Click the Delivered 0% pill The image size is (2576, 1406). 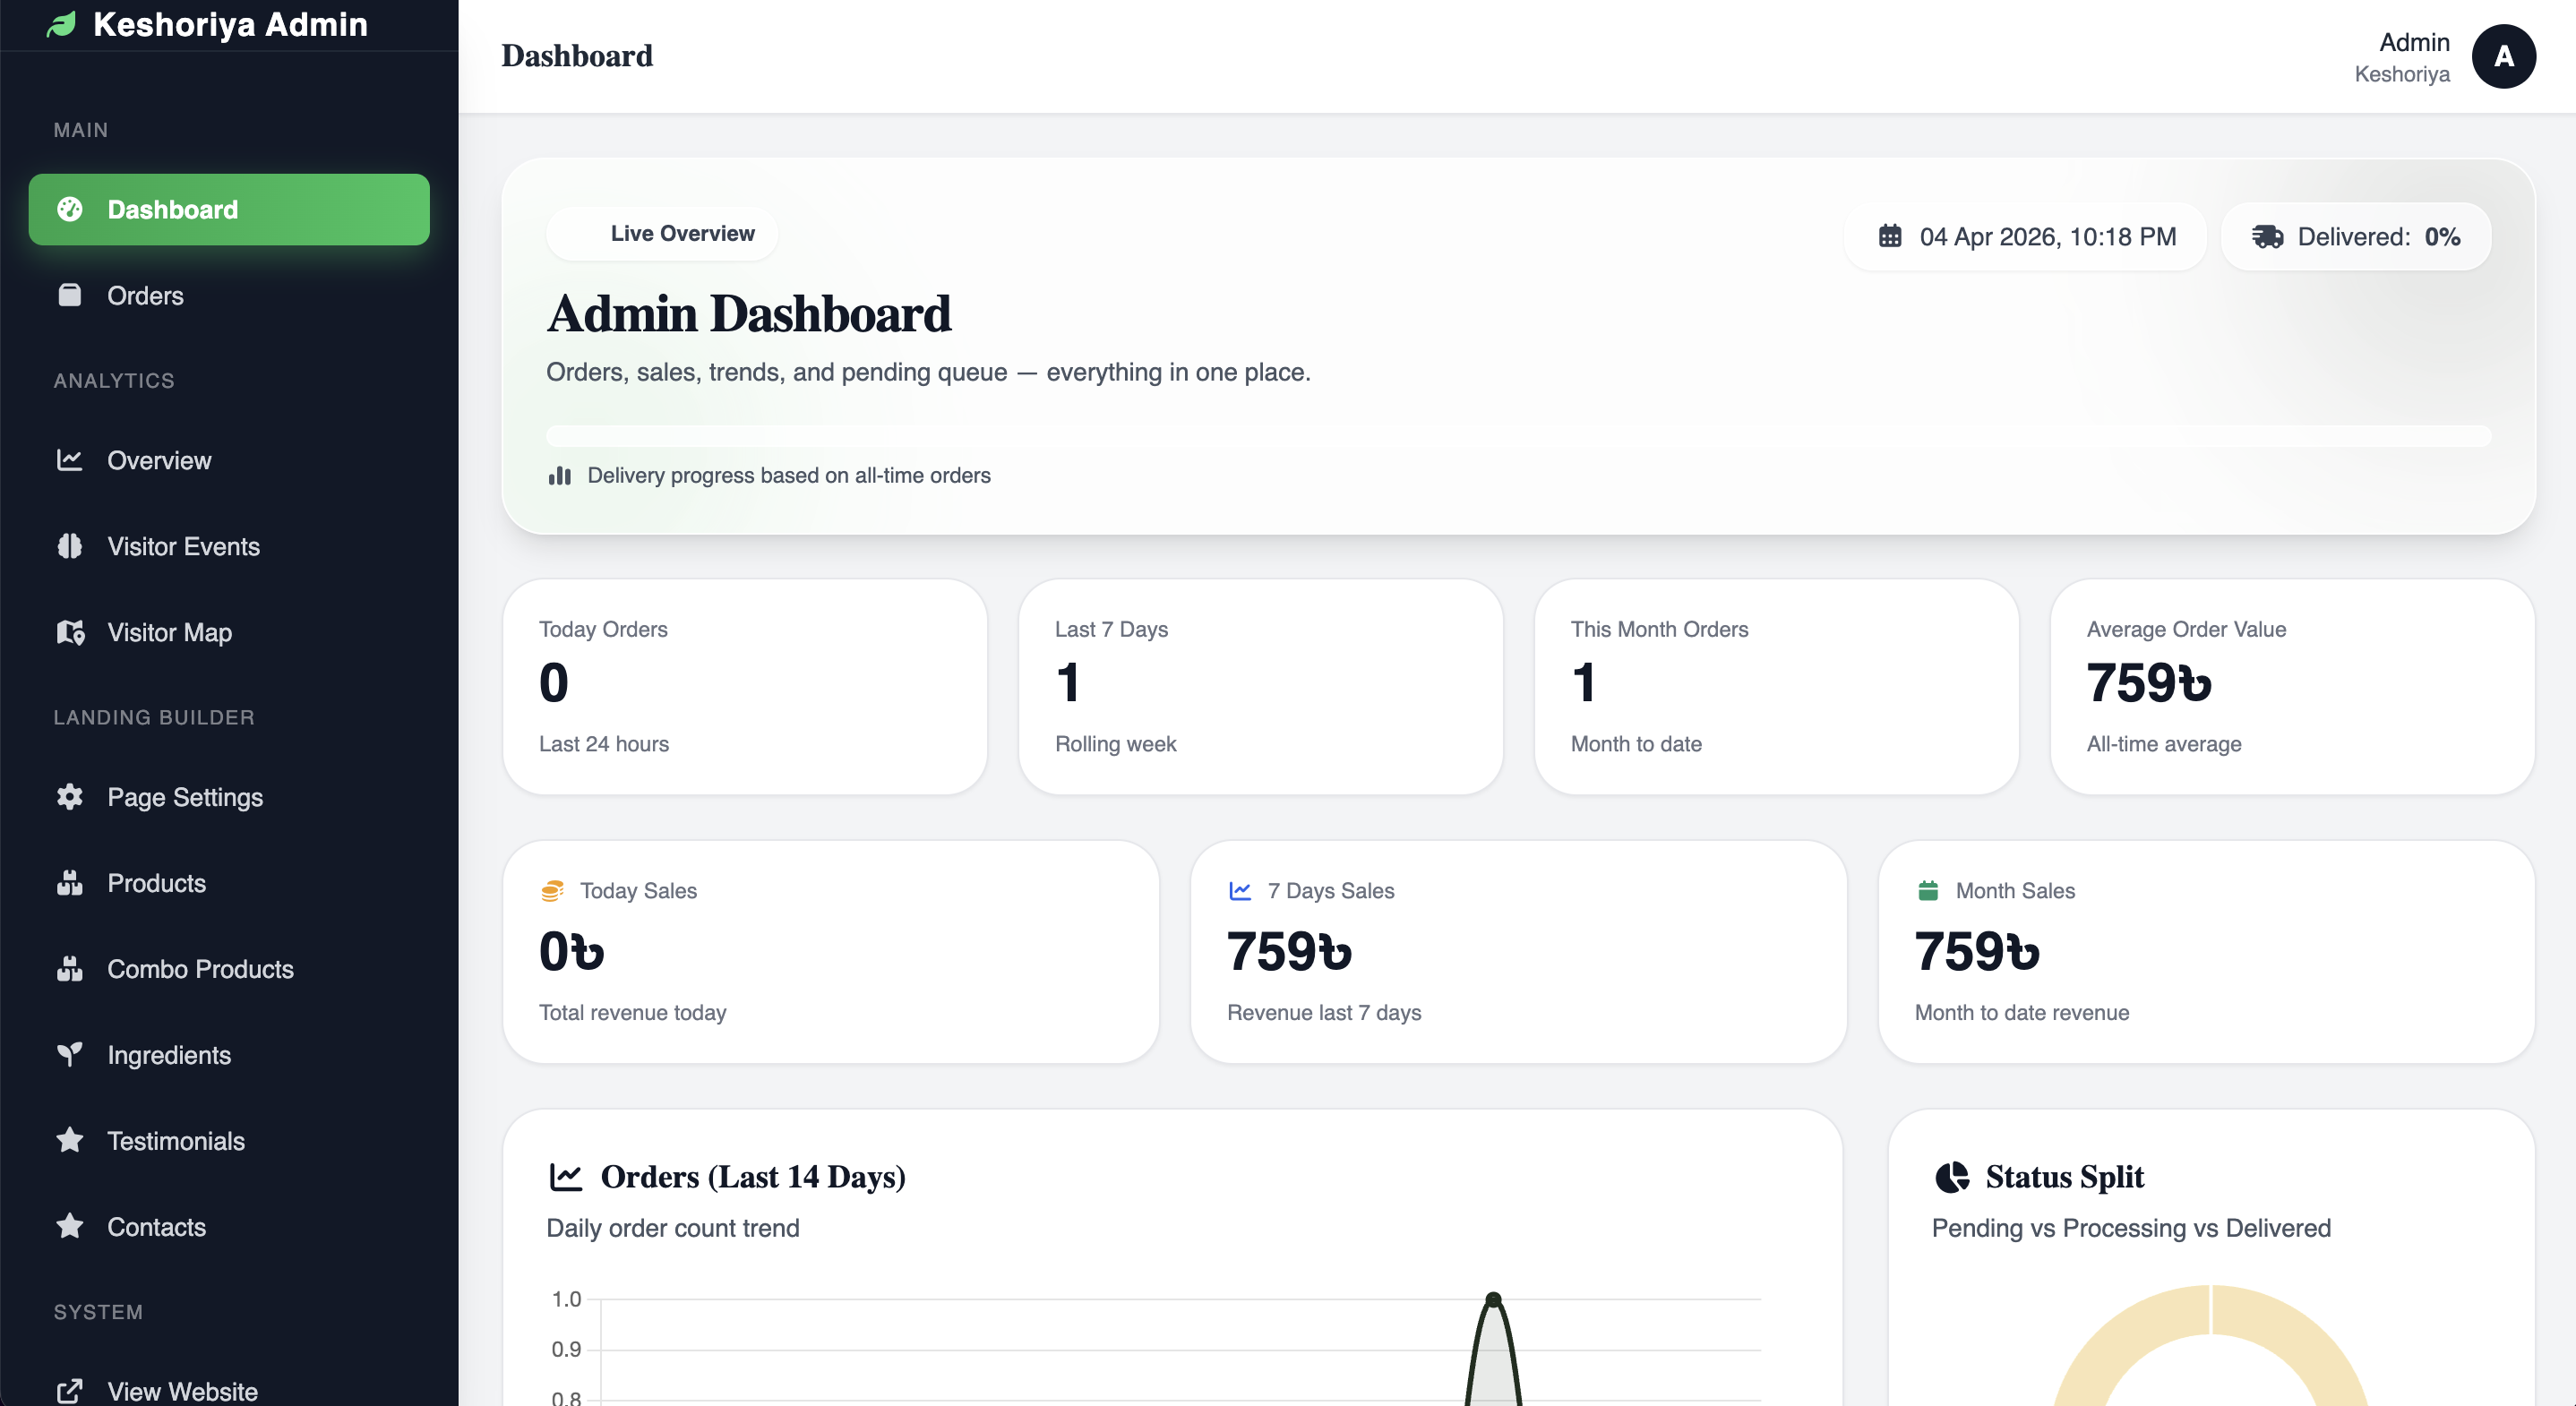tap(2355, 237)
